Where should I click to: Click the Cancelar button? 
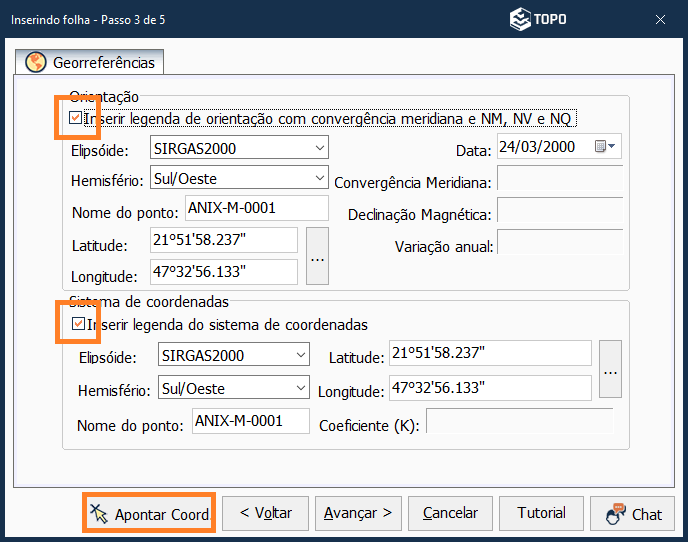click(x=450, y=513)
